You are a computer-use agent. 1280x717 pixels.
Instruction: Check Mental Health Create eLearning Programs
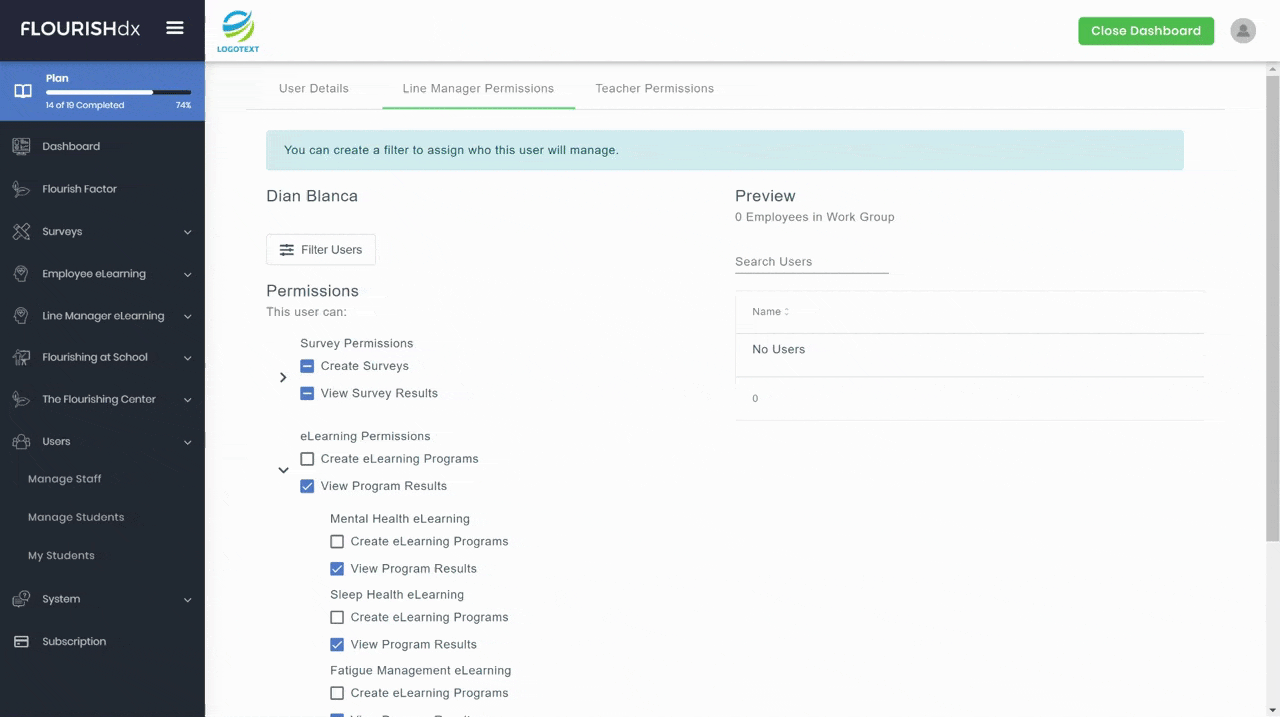click(337, 541)
